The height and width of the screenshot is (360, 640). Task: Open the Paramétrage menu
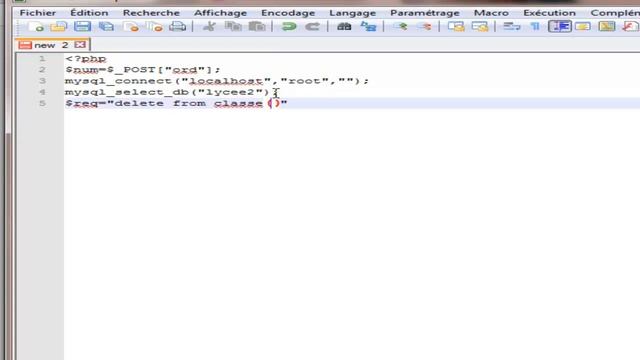[425, 13]
